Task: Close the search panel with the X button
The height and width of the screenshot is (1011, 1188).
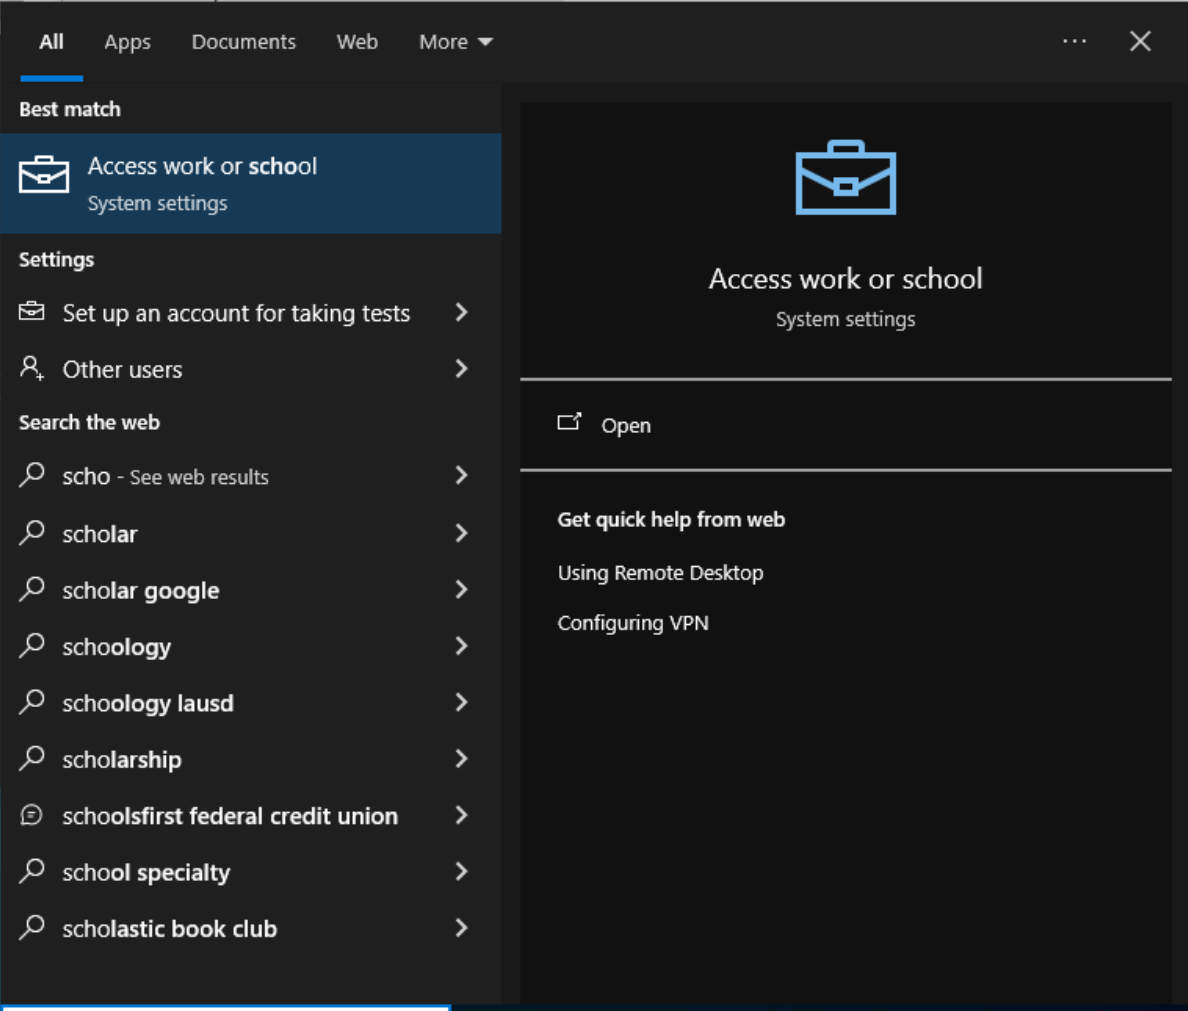Action: click(1140, 42)
